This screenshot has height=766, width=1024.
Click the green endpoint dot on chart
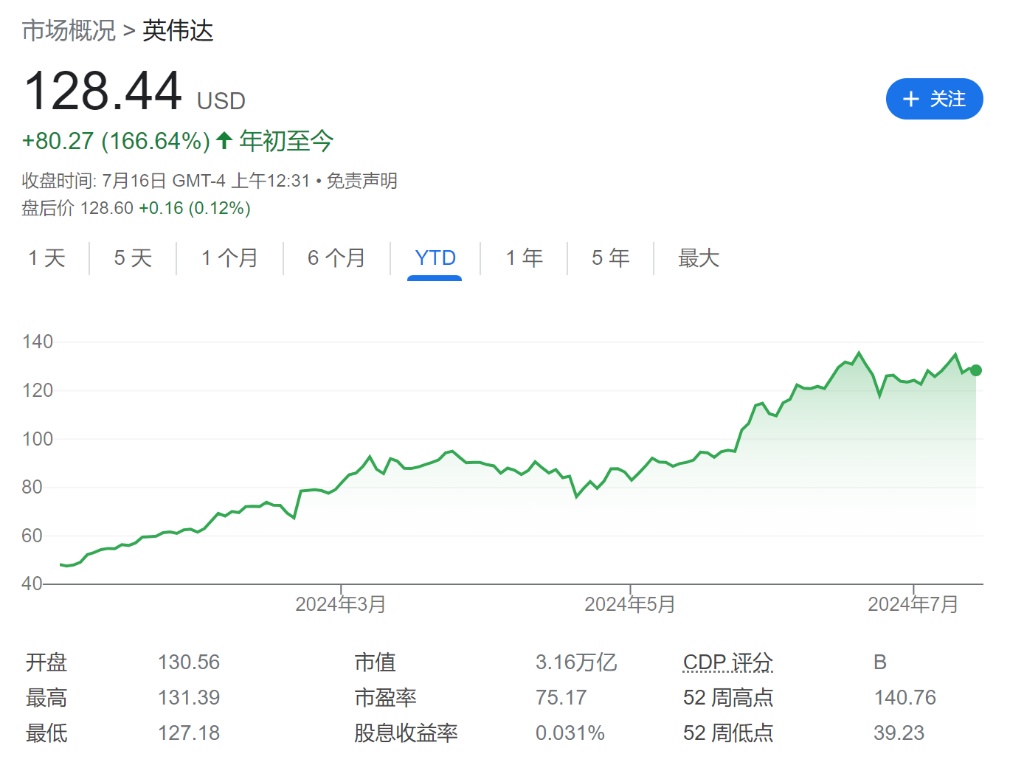[976, 370]
